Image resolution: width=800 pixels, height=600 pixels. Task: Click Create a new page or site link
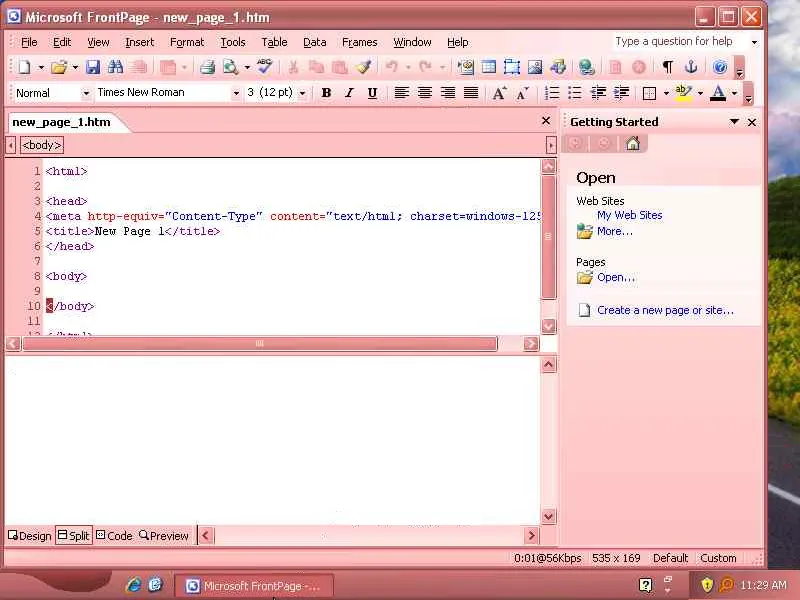tap(665, 310)
